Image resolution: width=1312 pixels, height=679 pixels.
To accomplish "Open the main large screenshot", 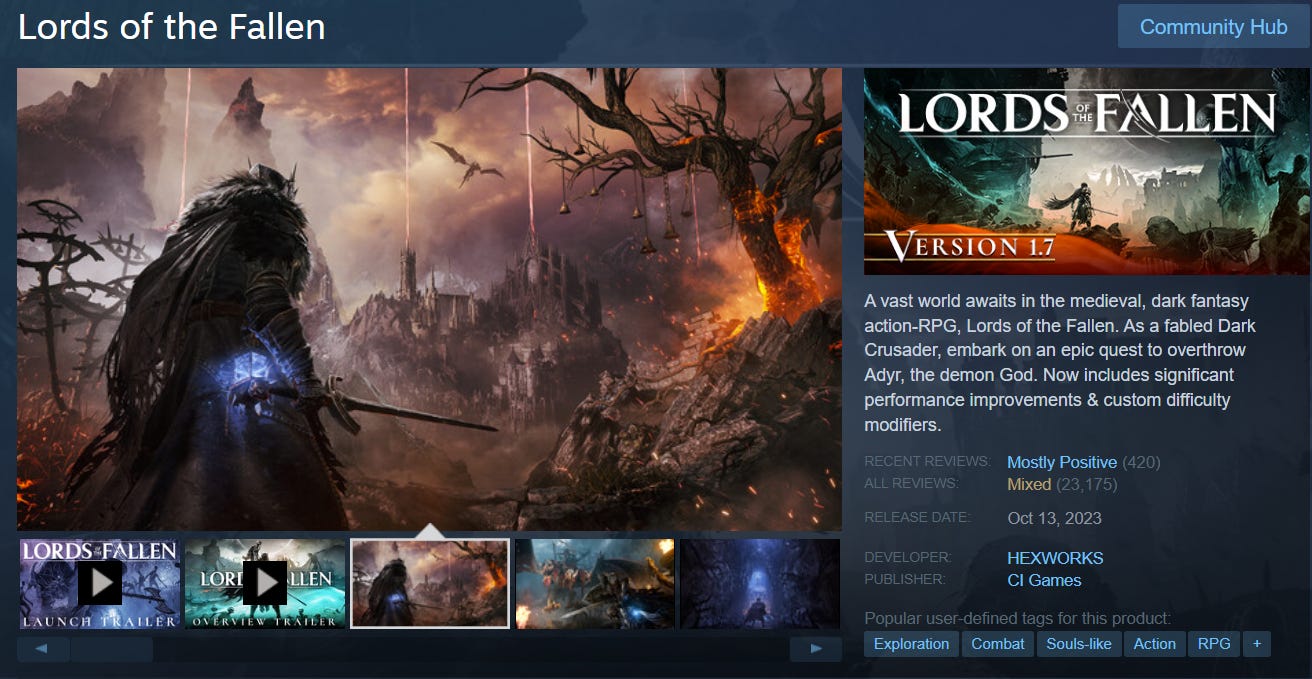I will coord(429,298).
